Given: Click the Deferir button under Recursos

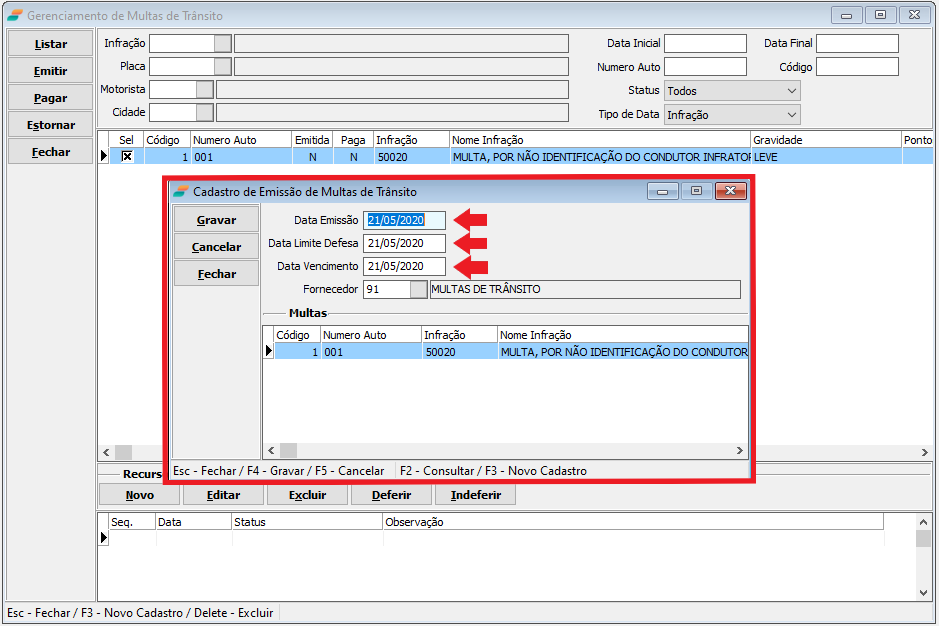Looking at the screenshot, I should [x=391, y=495].
